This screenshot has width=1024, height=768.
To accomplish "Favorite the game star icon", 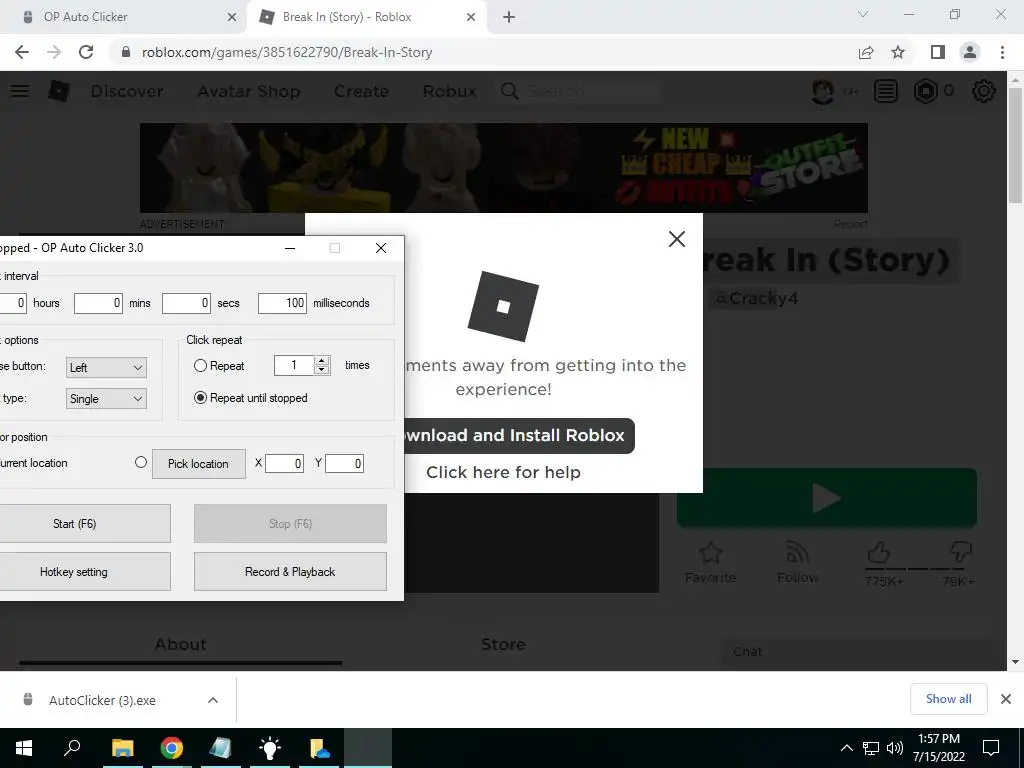I will pos(711,554).
